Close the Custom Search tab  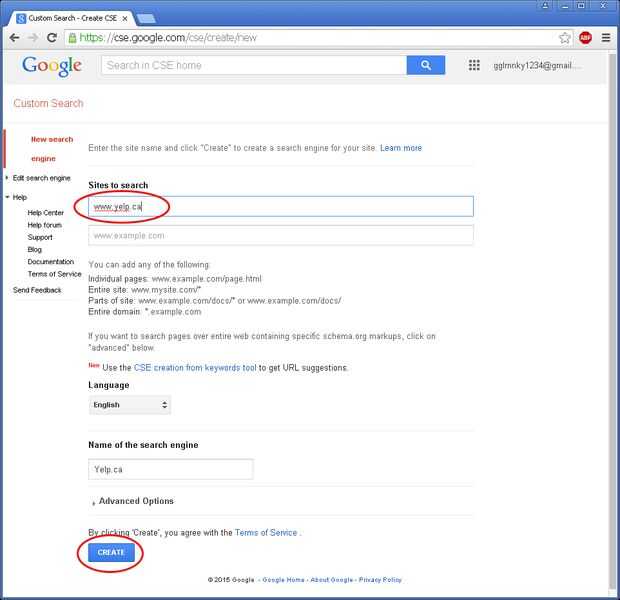[x=125, y=19]
